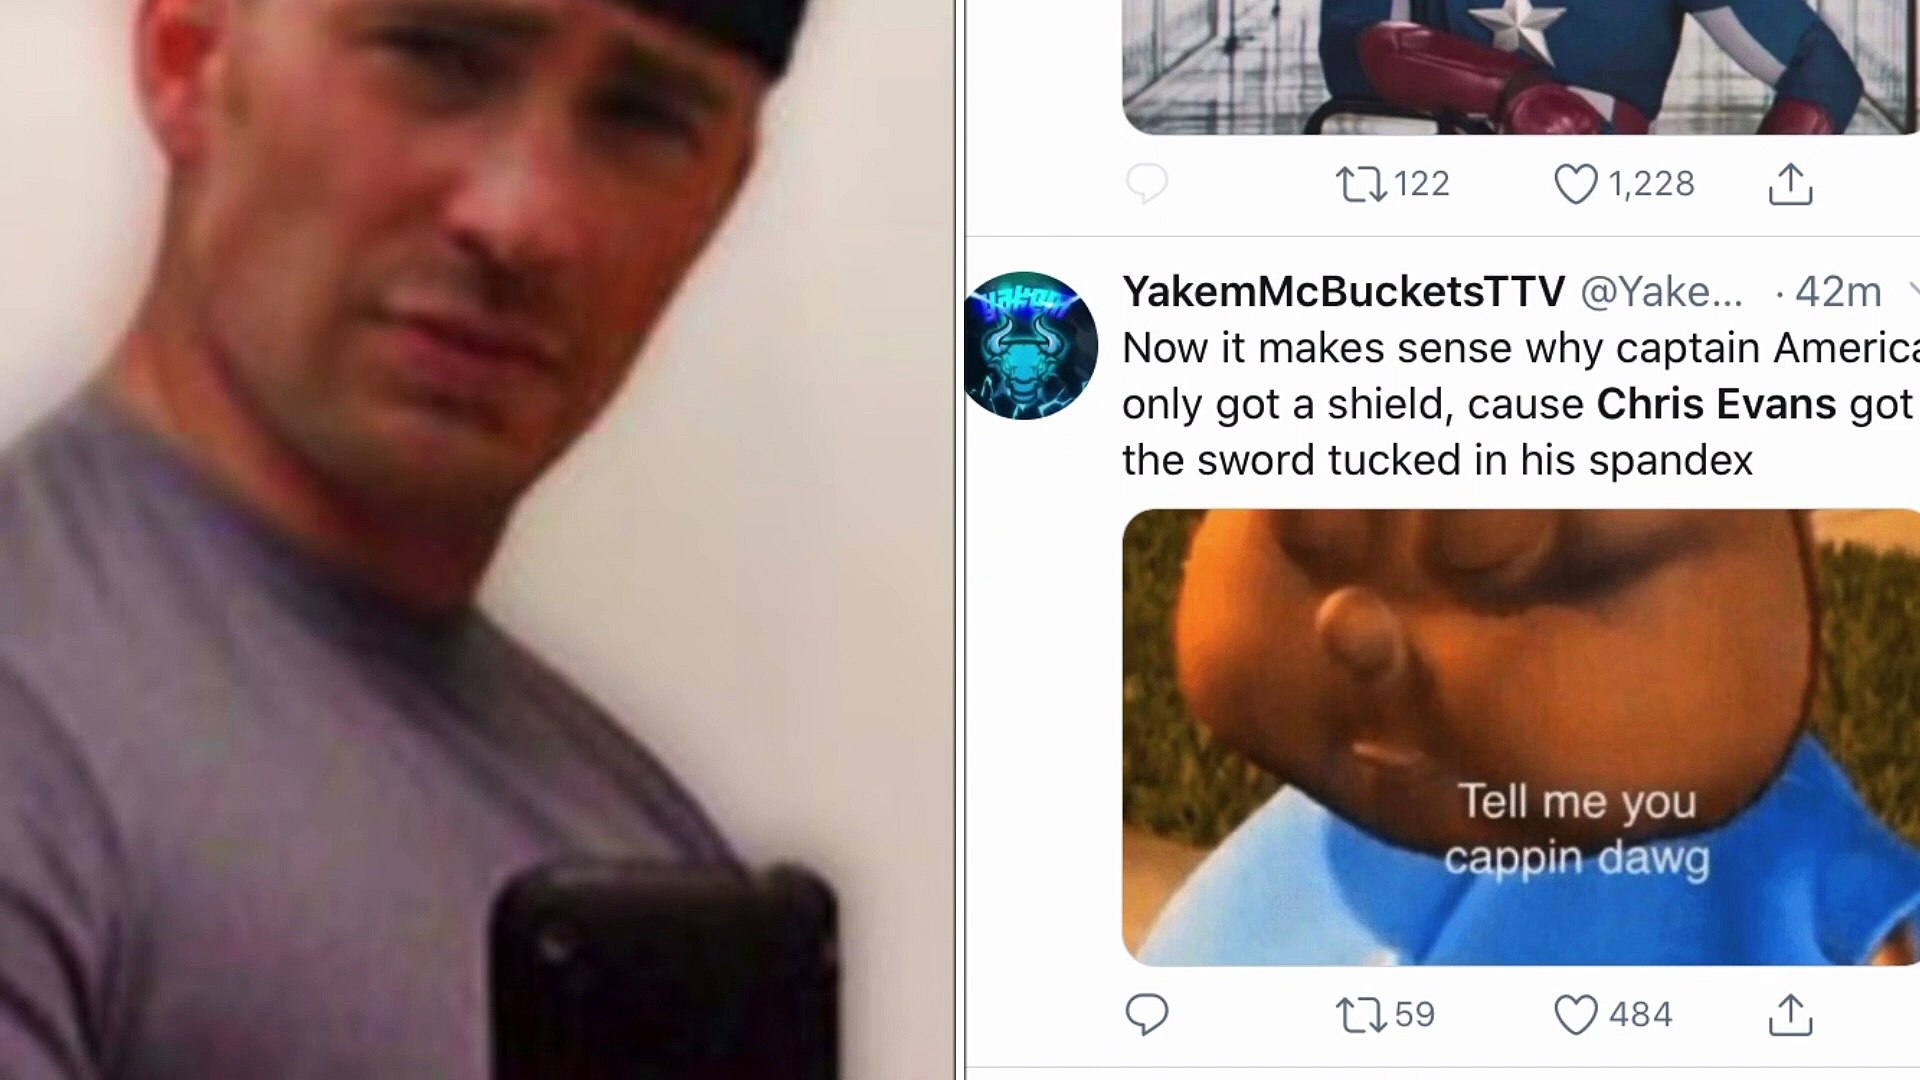1920x1080 pixels.
Task: Retweet the tweet with 59 retweets
Action: (1361, 1014)
